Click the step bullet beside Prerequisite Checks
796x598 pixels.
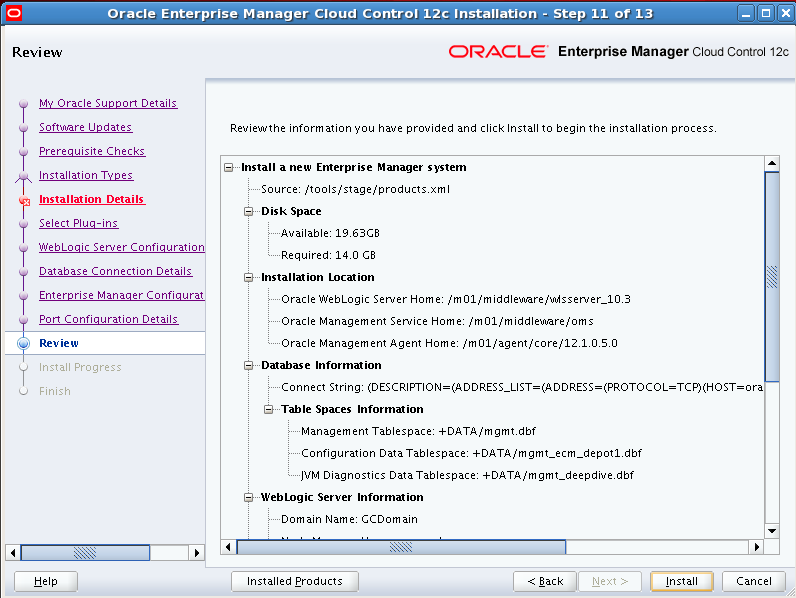[23, 152]
